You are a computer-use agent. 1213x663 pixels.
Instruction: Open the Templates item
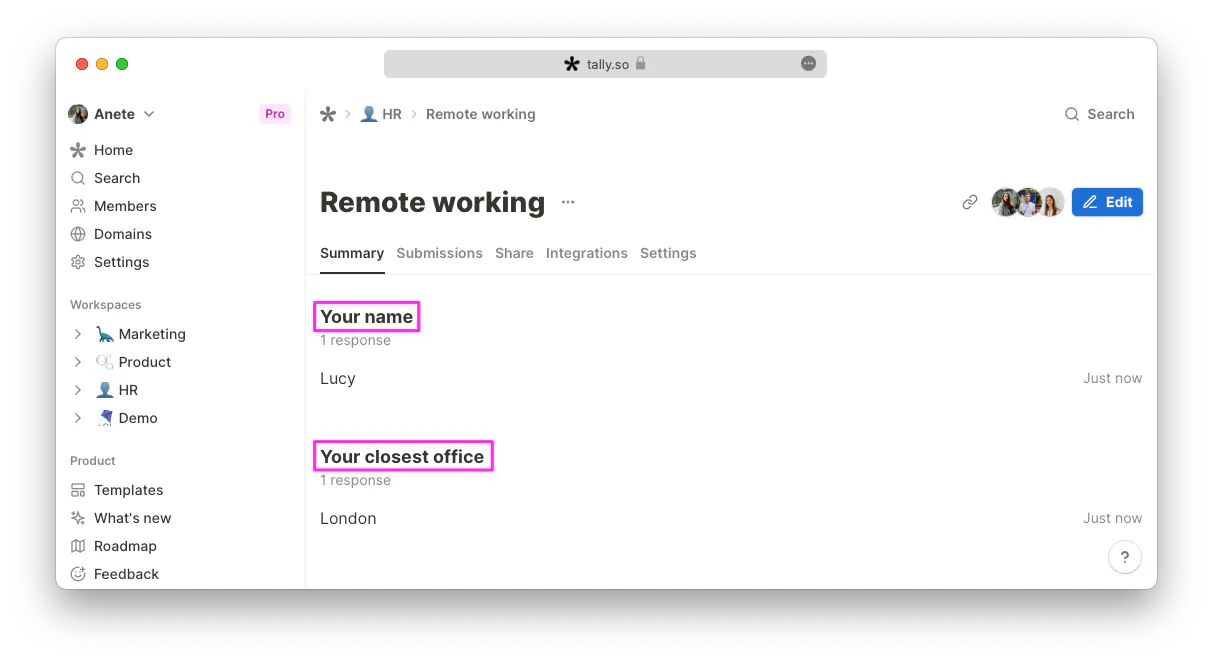(x=117, y=490)
